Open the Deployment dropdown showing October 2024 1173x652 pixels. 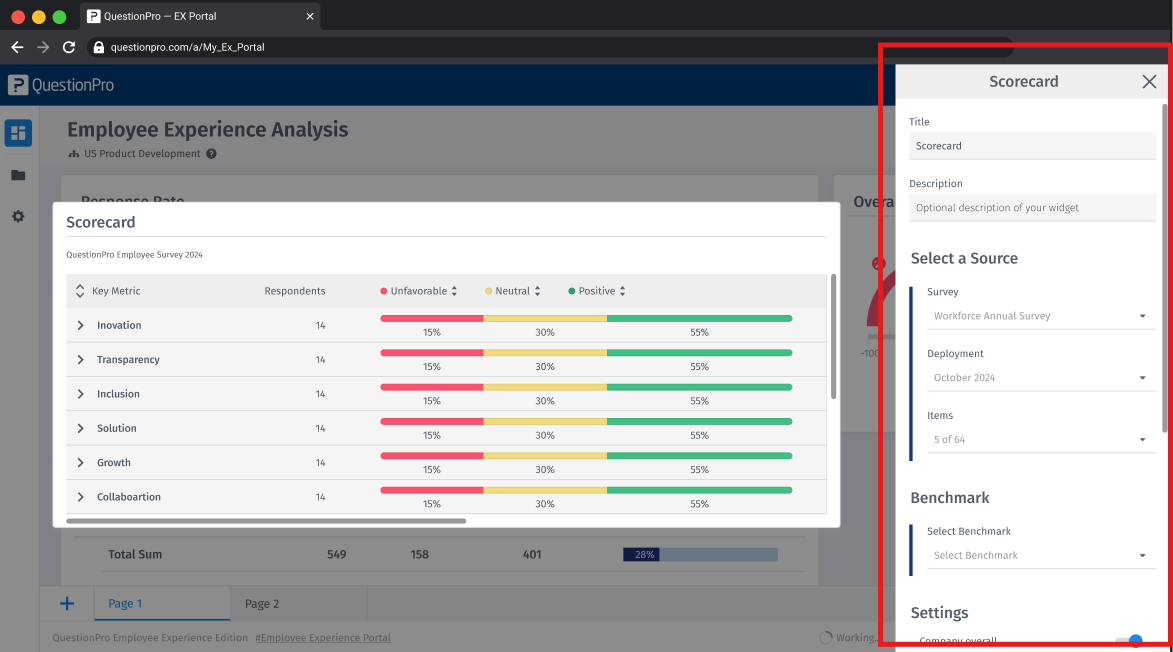pyautogui.click(x=1040, y=378)
